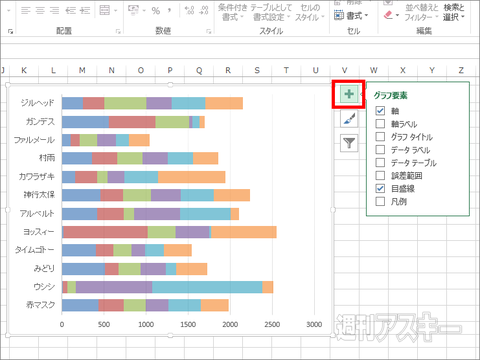Screen dimensions: 480x360
Task: Expand the accounting format dropdown arrow
Action: [144, 11]
